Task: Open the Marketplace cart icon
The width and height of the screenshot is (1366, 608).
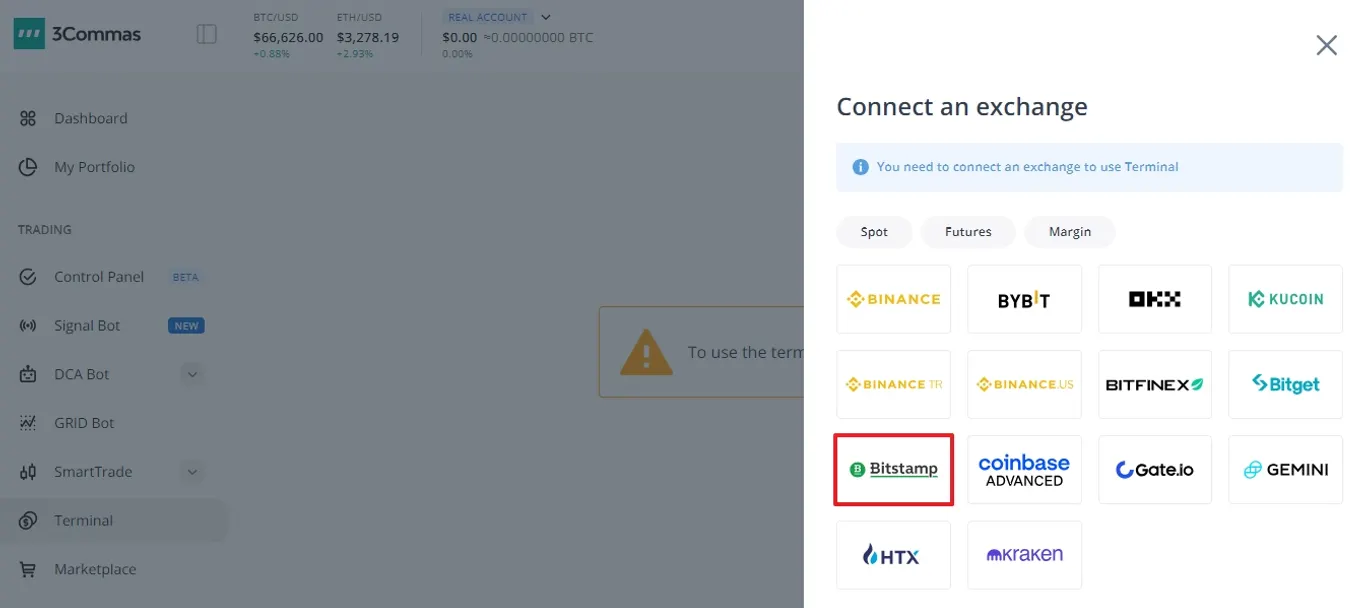Action: click(x=28, y=569)
